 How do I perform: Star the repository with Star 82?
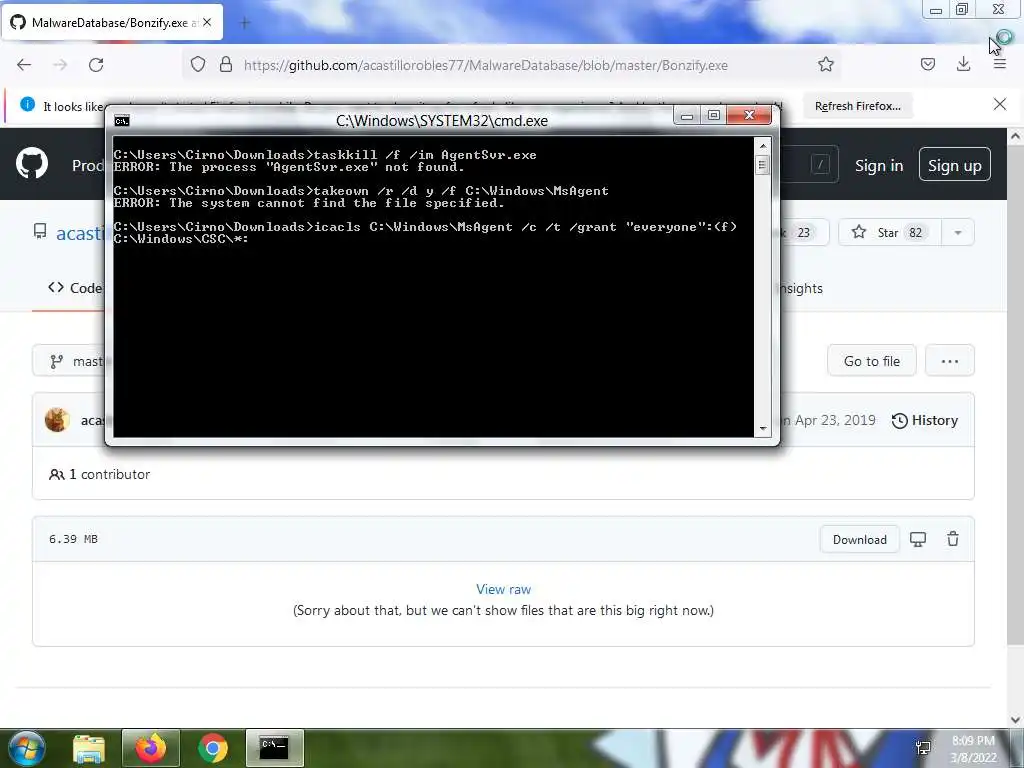tap(890, 232)
